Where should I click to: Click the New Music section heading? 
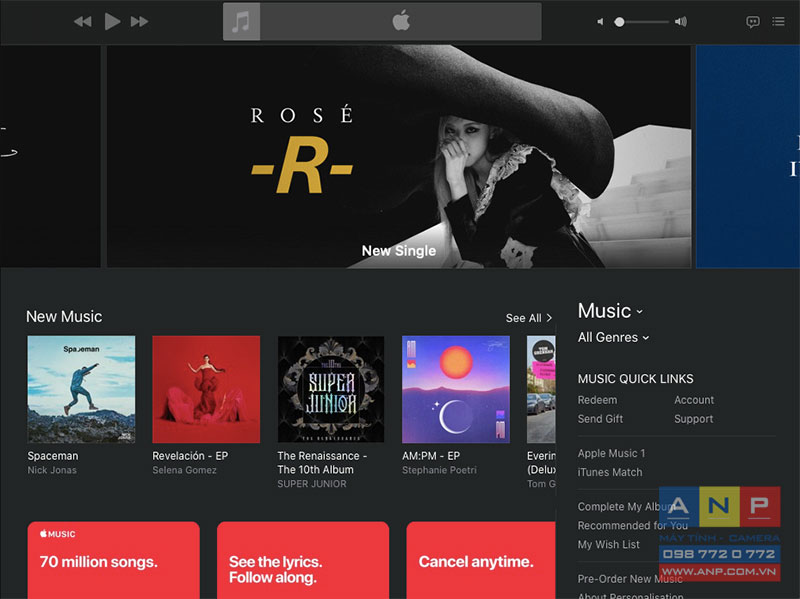pyautogui.click(x=64, y=316)
